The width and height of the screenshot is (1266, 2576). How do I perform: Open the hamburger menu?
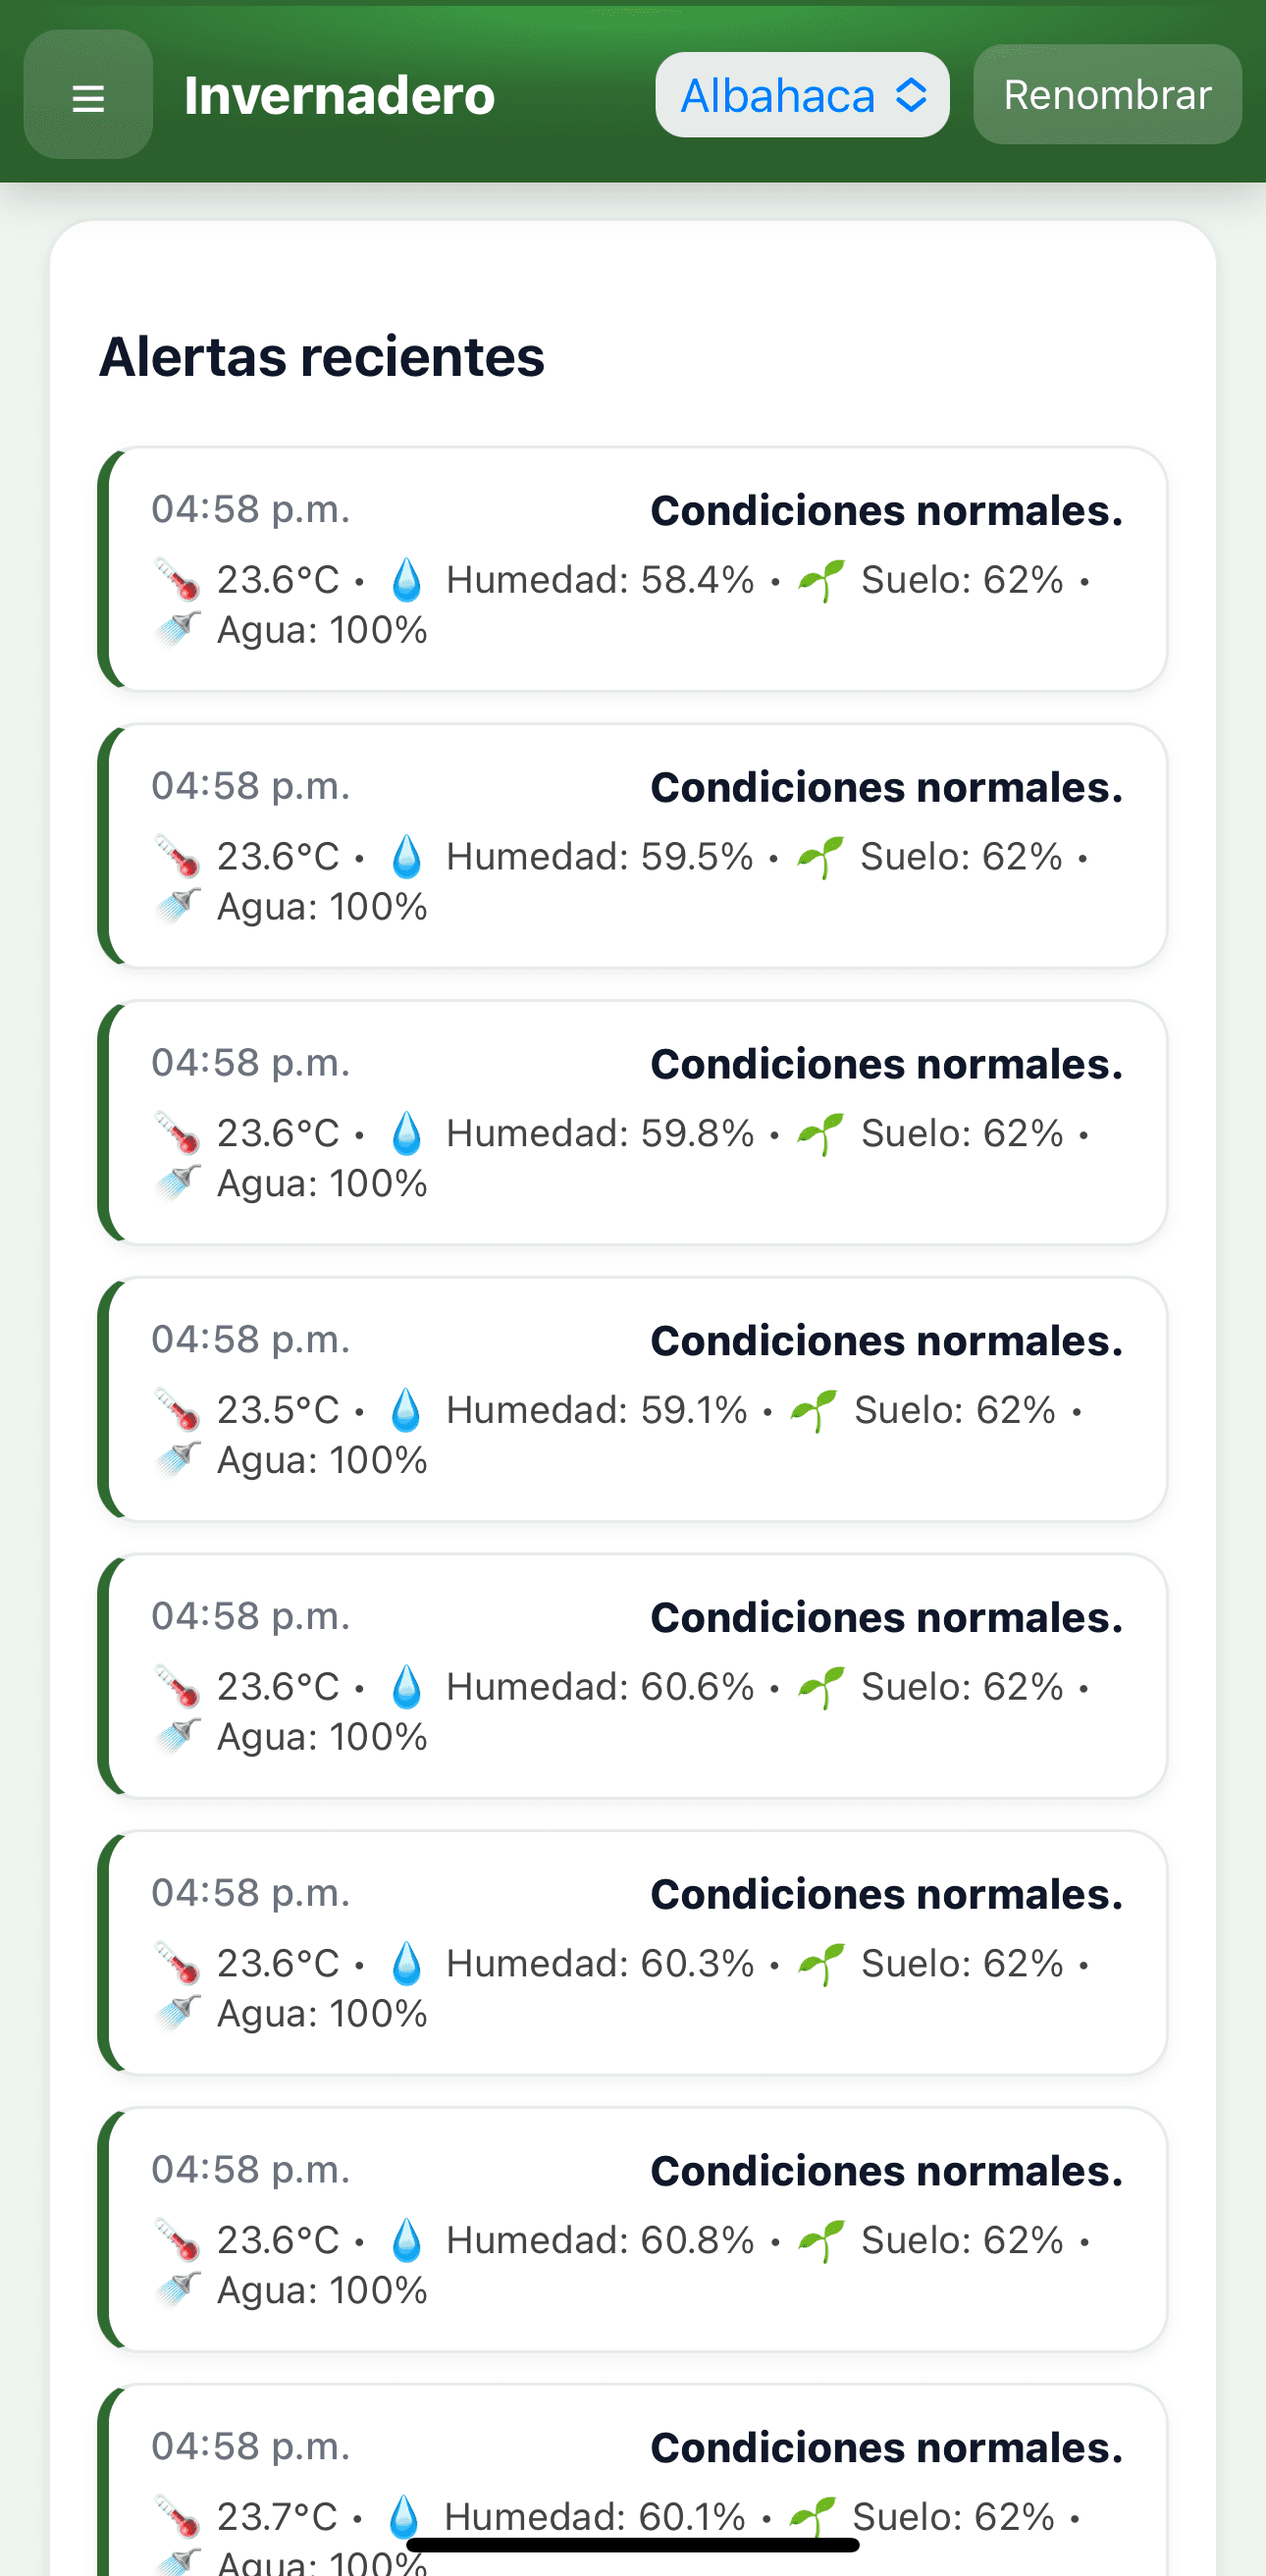pos(88,96)
